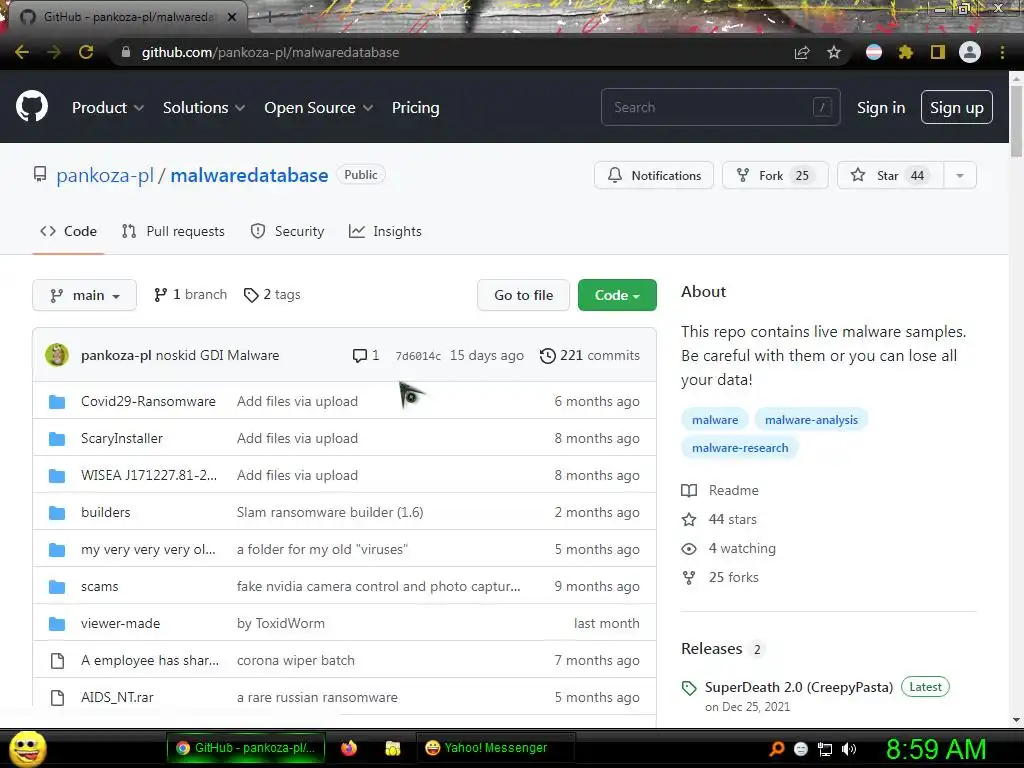
Task: Open SuperDeath 2.0 (CreepyPasta) release
Action: 799,687
